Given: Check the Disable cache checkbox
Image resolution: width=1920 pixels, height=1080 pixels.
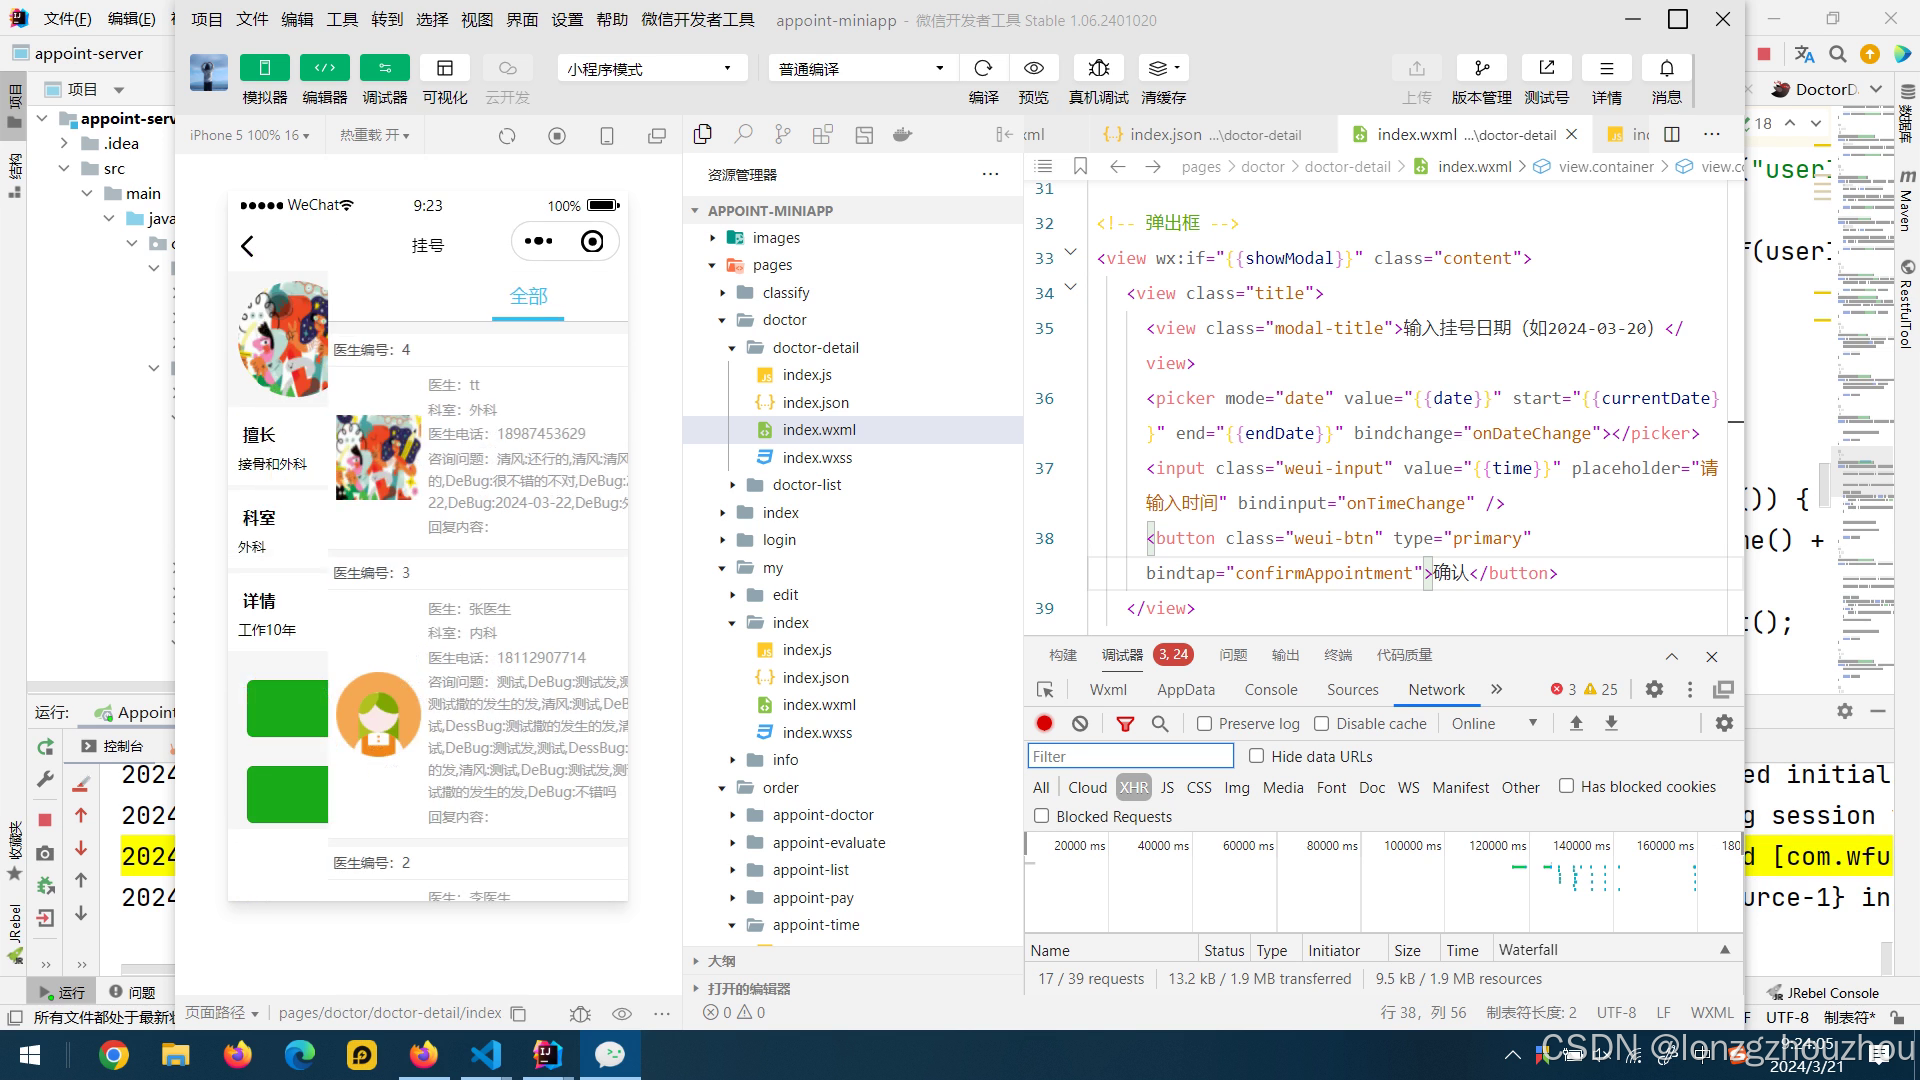Looking at the screenshot, I should coord(1322,723).
